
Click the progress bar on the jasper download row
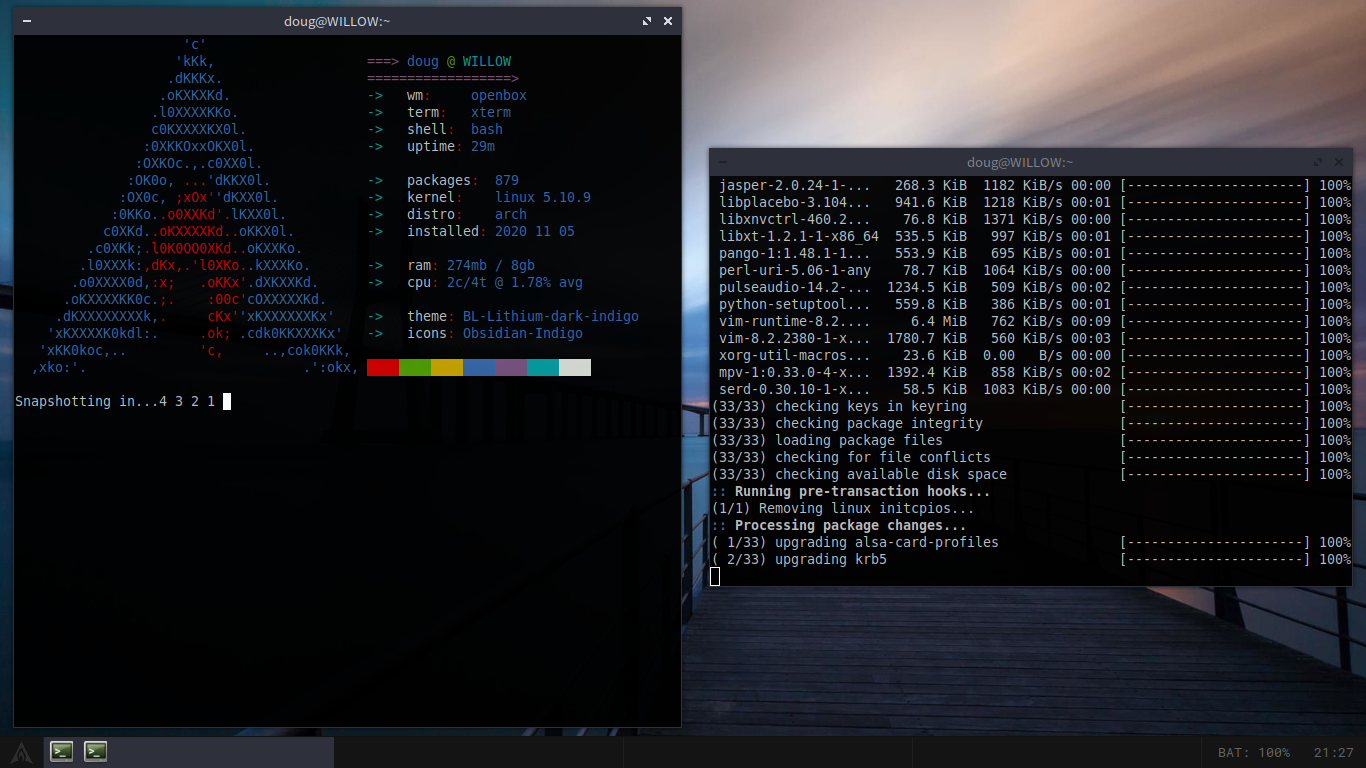click(x=1215, y=185)
